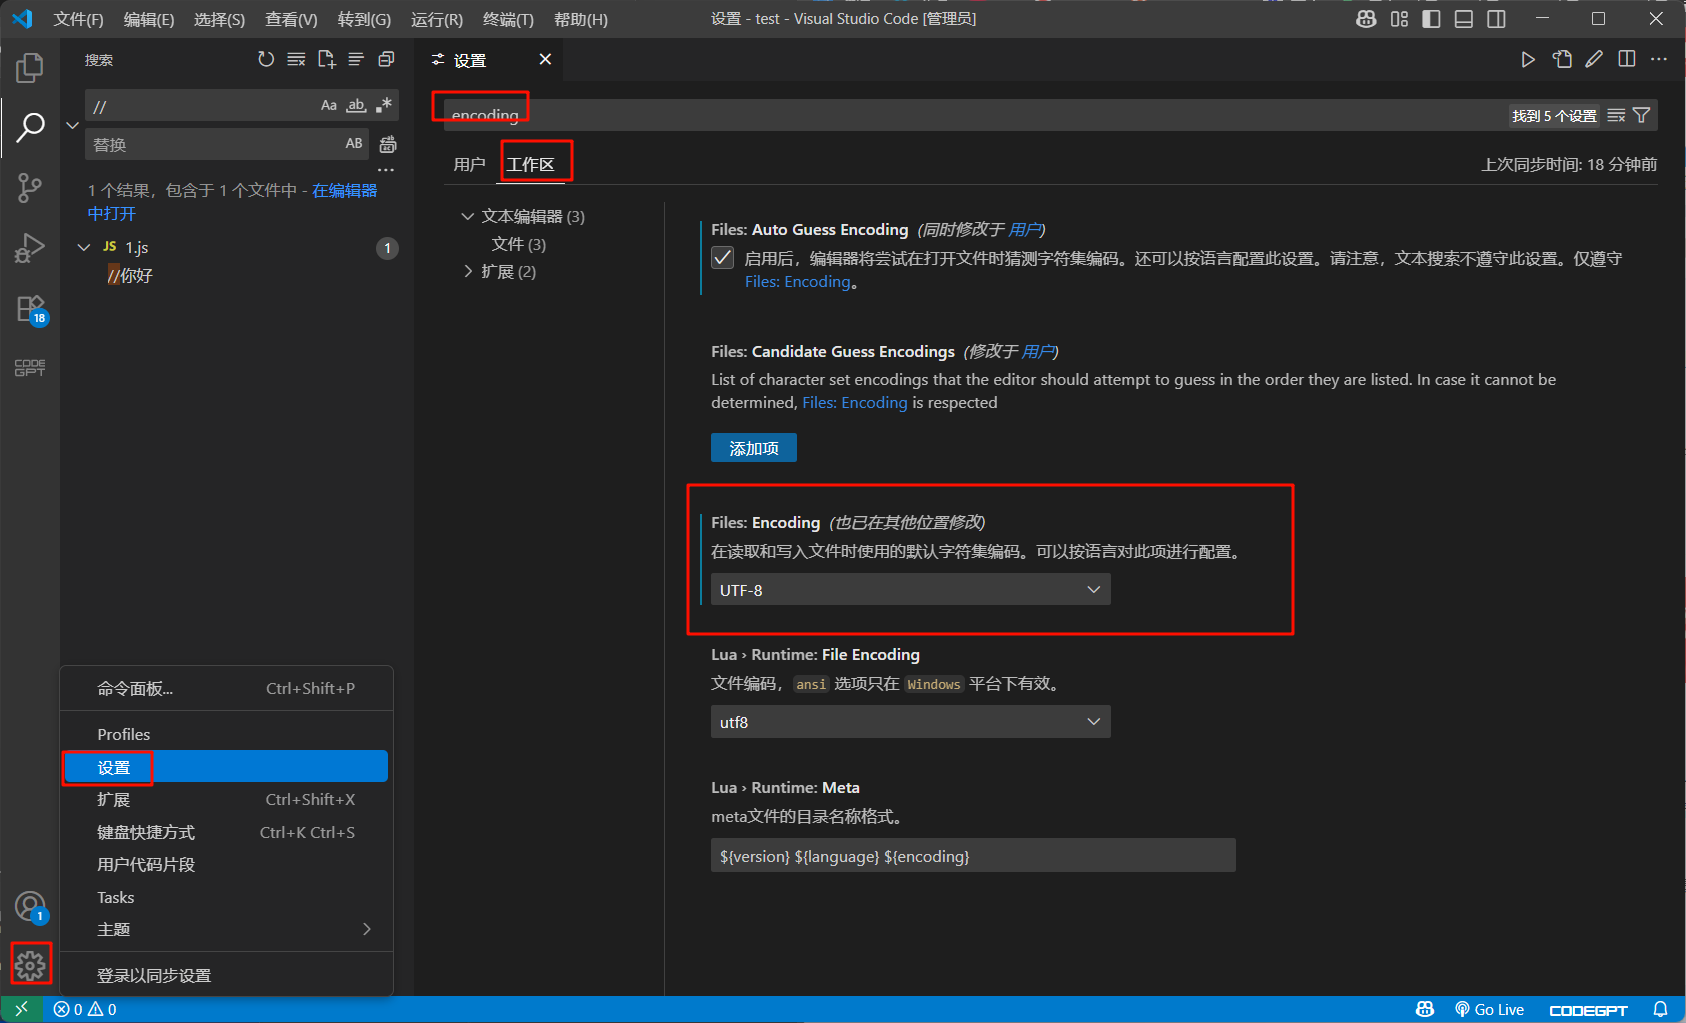Screen dimensions: 1686x1023
Task: Toggle Match Whole Word in search
Action: click(x=356, y=105)
